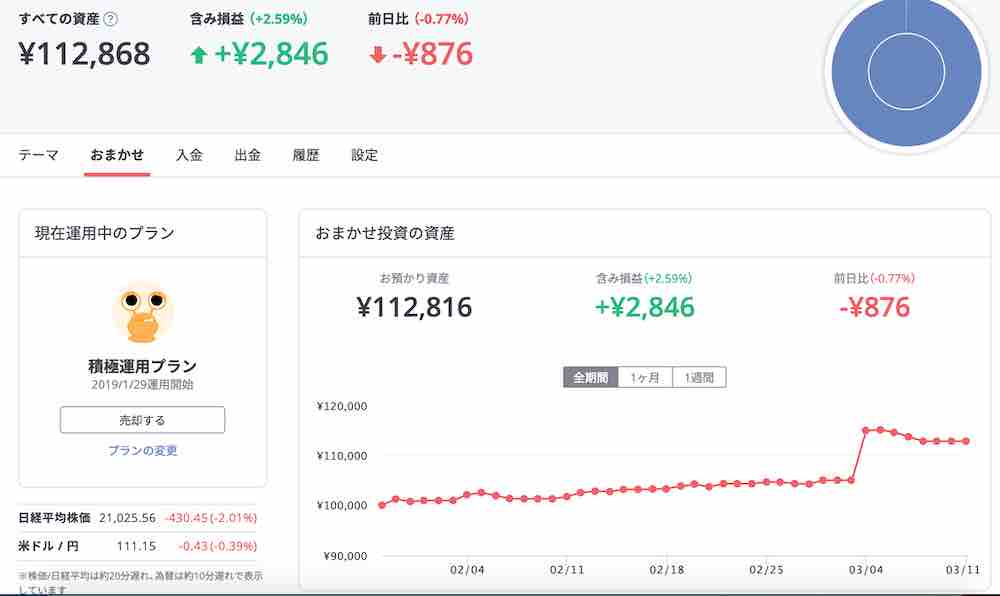Open the 出金 tab
This screenshot has height=596, width=1000.
click(247, 155)
